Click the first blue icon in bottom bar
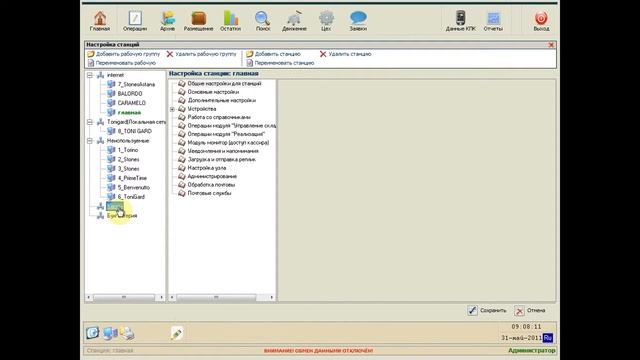 93,333
